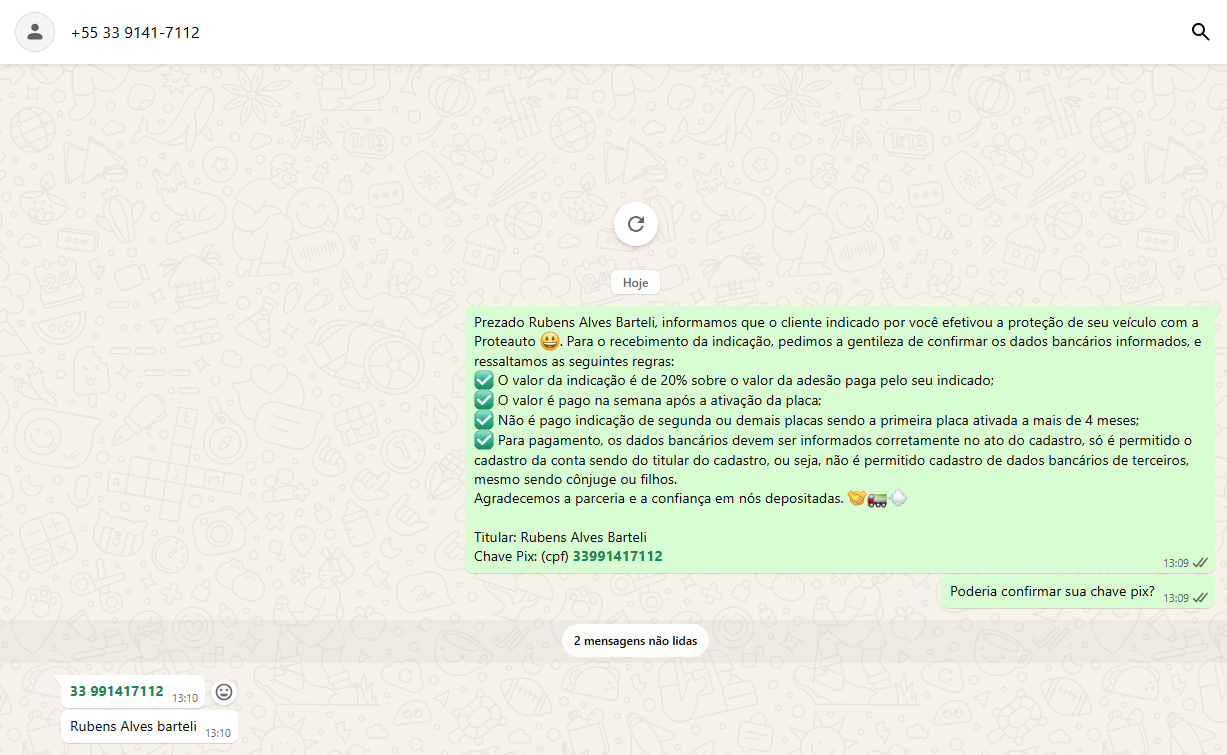Click the contact profile avatar
Screen dimensions: 1227x755
pyautogui.click(x=35, y=32)
